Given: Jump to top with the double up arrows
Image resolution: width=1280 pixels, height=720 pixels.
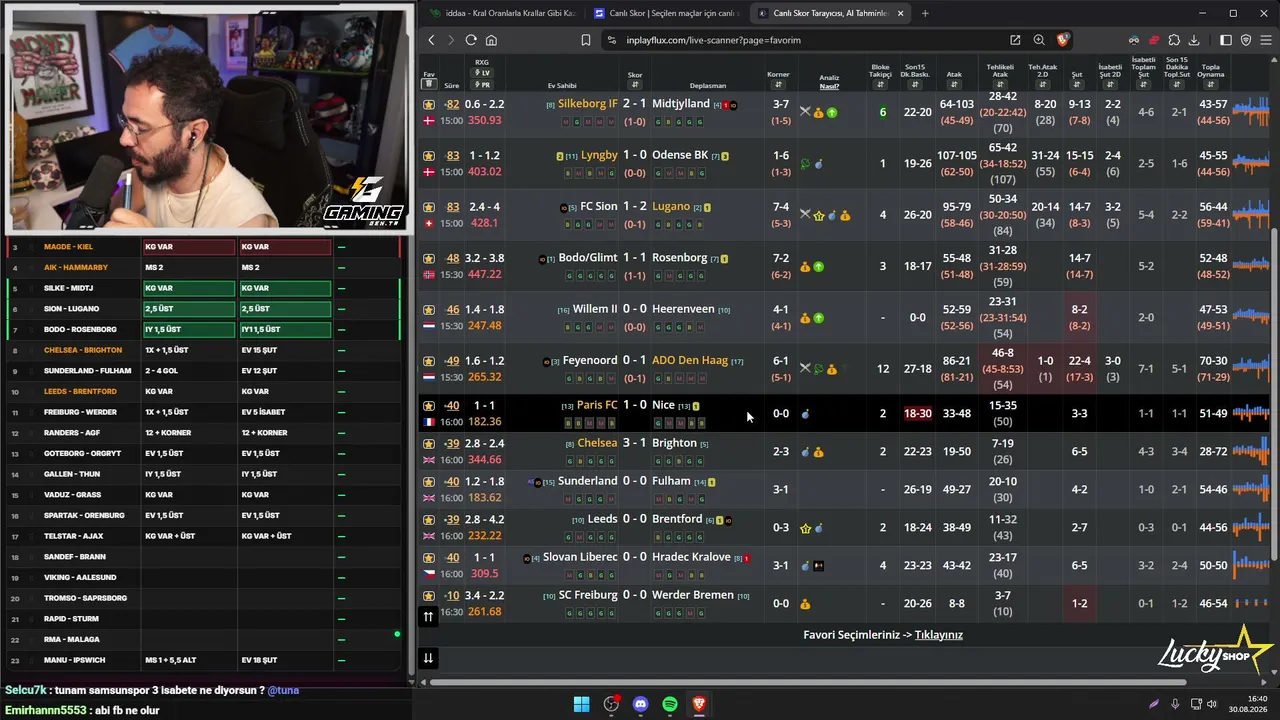Looking at the screenshot, I should point(428,617).
